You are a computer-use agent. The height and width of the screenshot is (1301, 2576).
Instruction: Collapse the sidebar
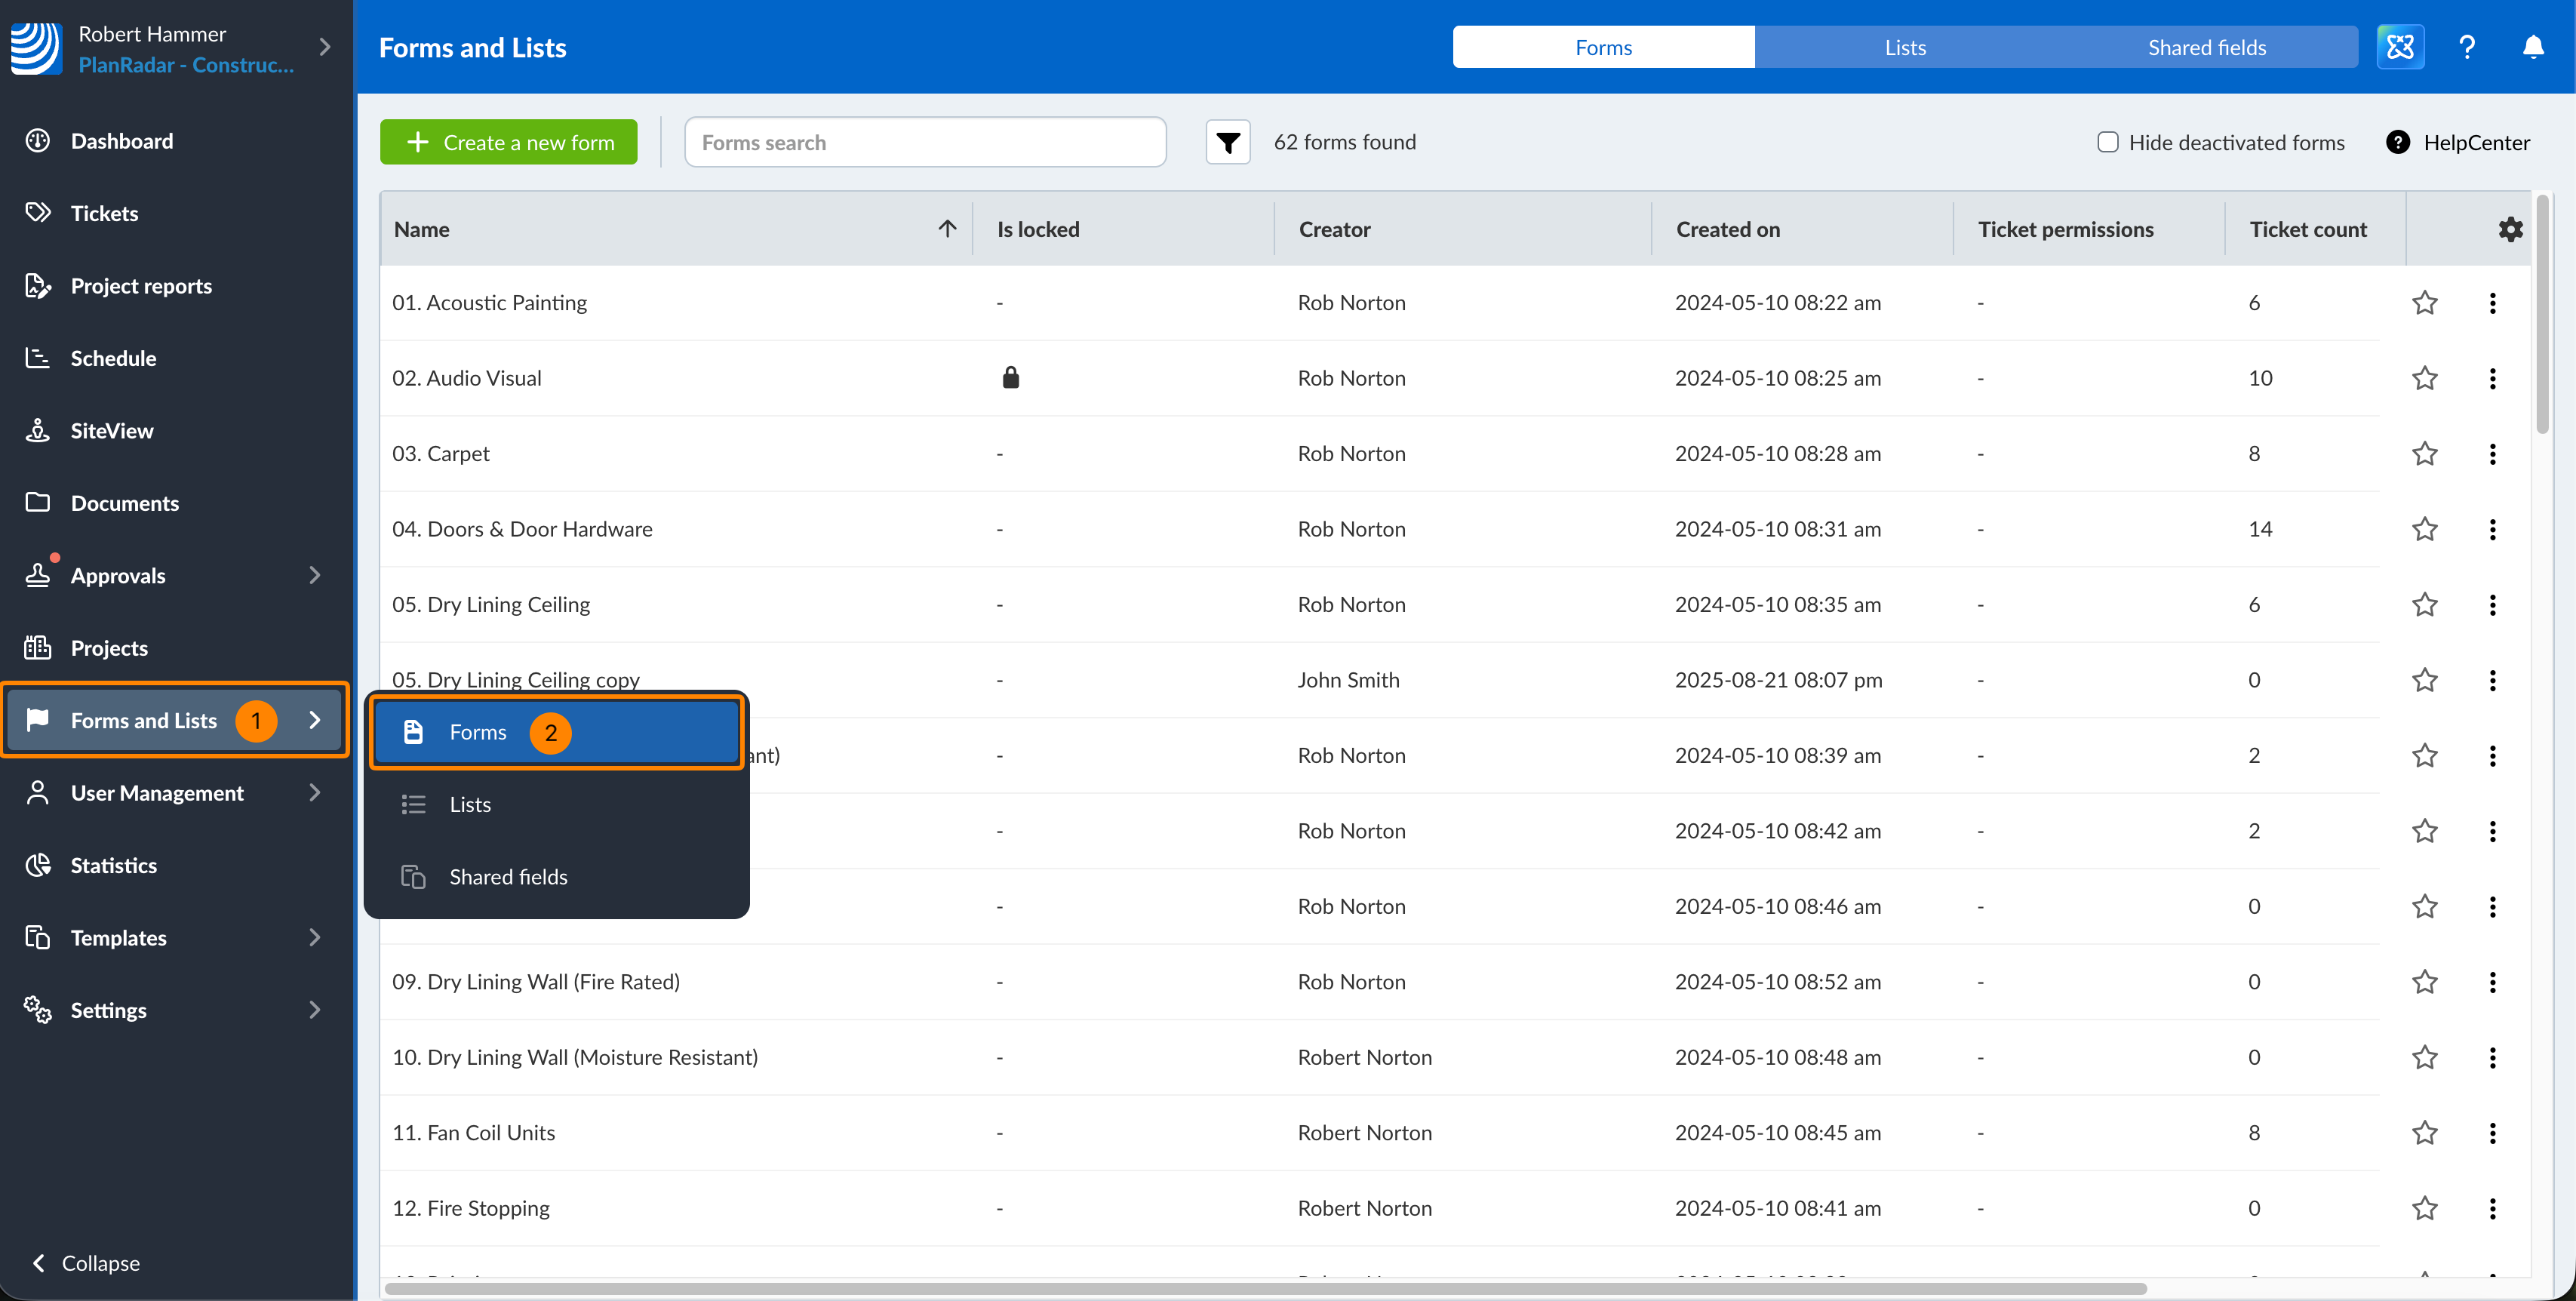(86, 1263)
